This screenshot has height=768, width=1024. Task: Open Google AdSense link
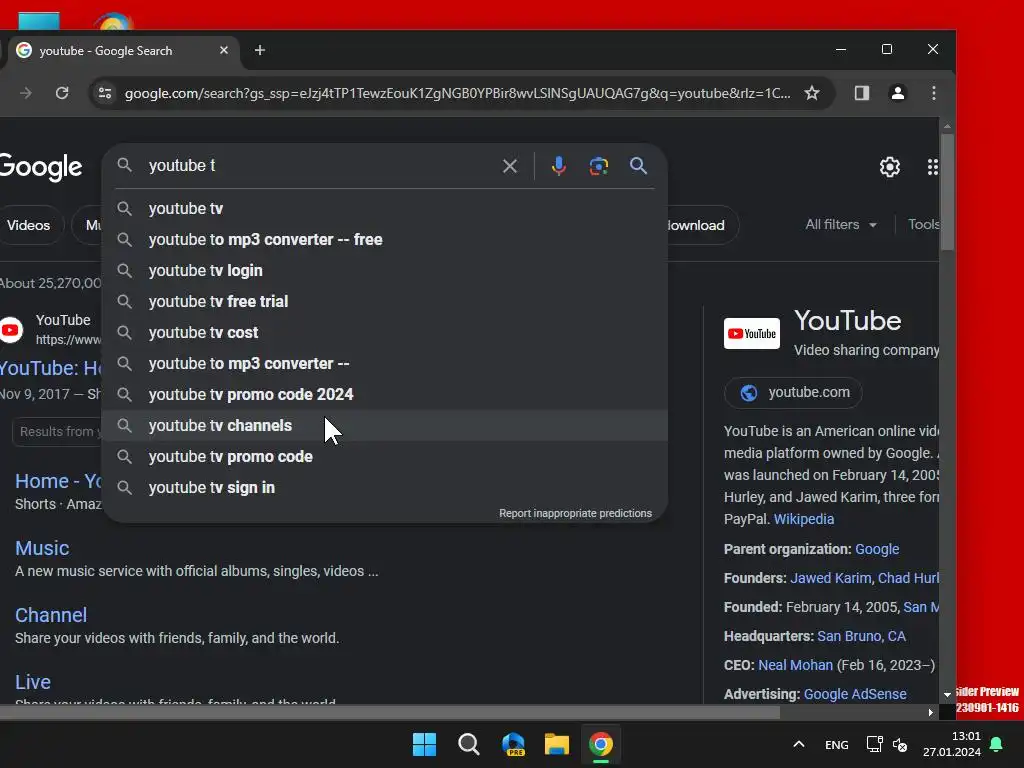click(855, 694)
